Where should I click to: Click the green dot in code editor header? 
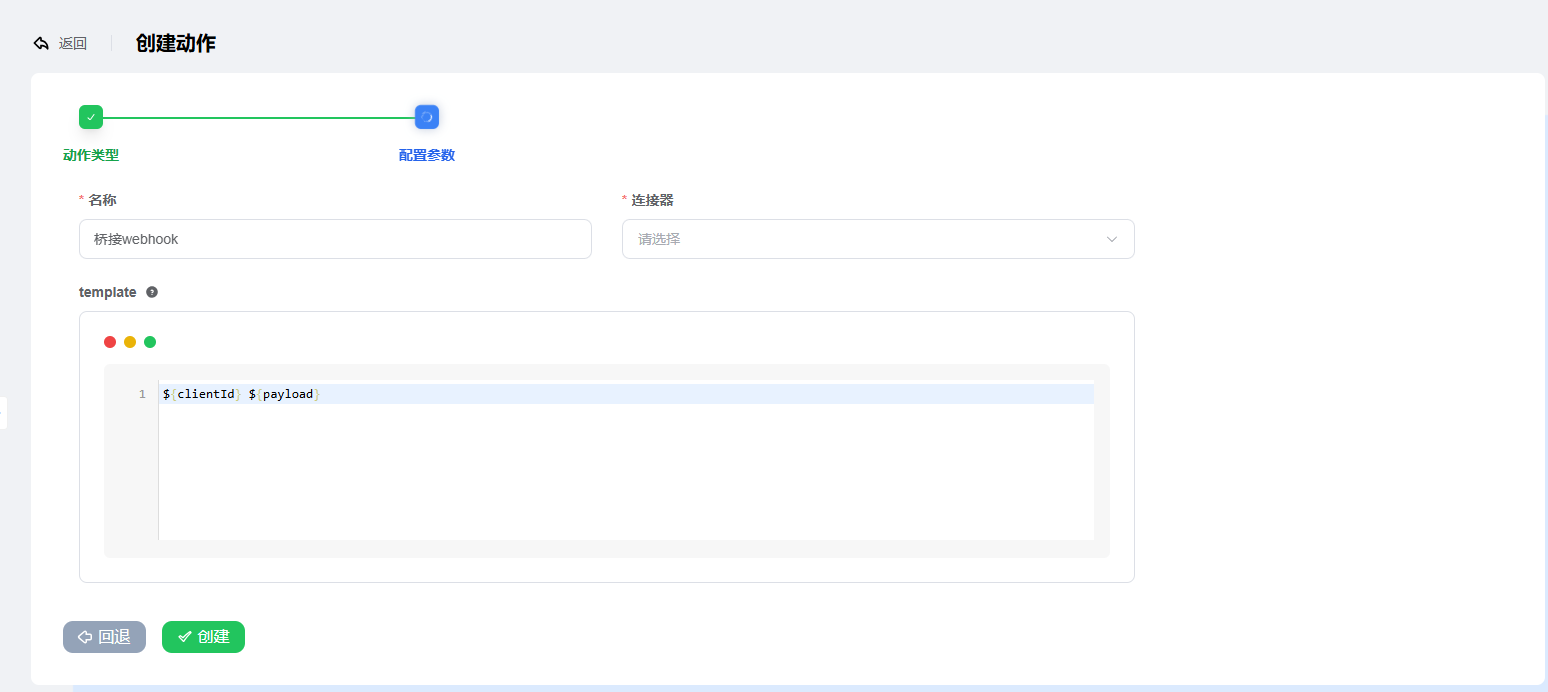pyautogui.click(x=150, y=342)
